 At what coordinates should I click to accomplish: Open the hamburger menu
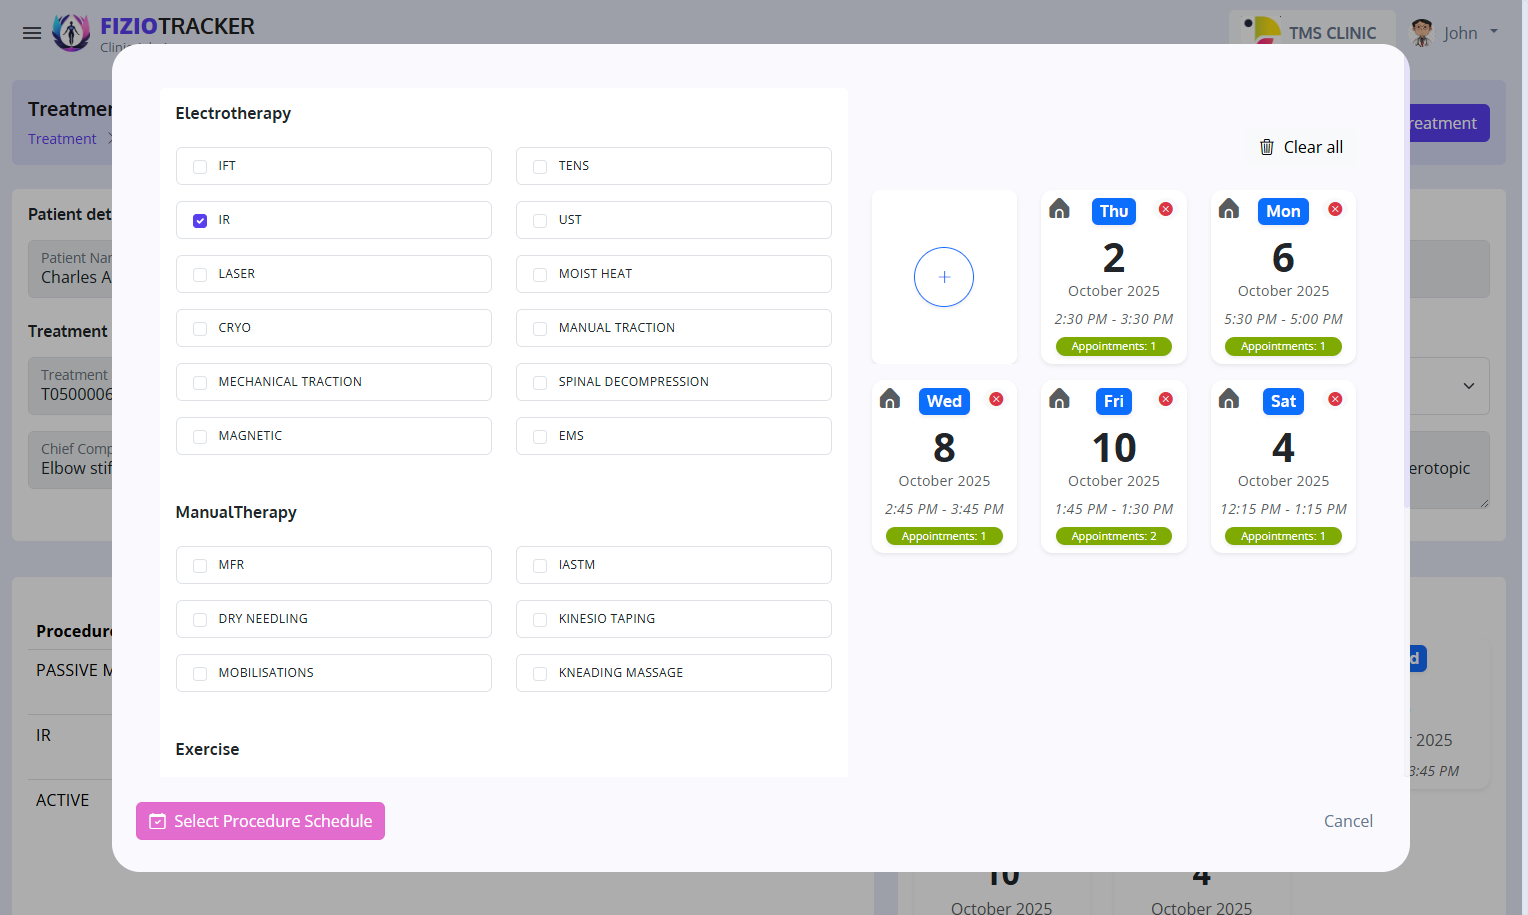click(x=32, y=33)
